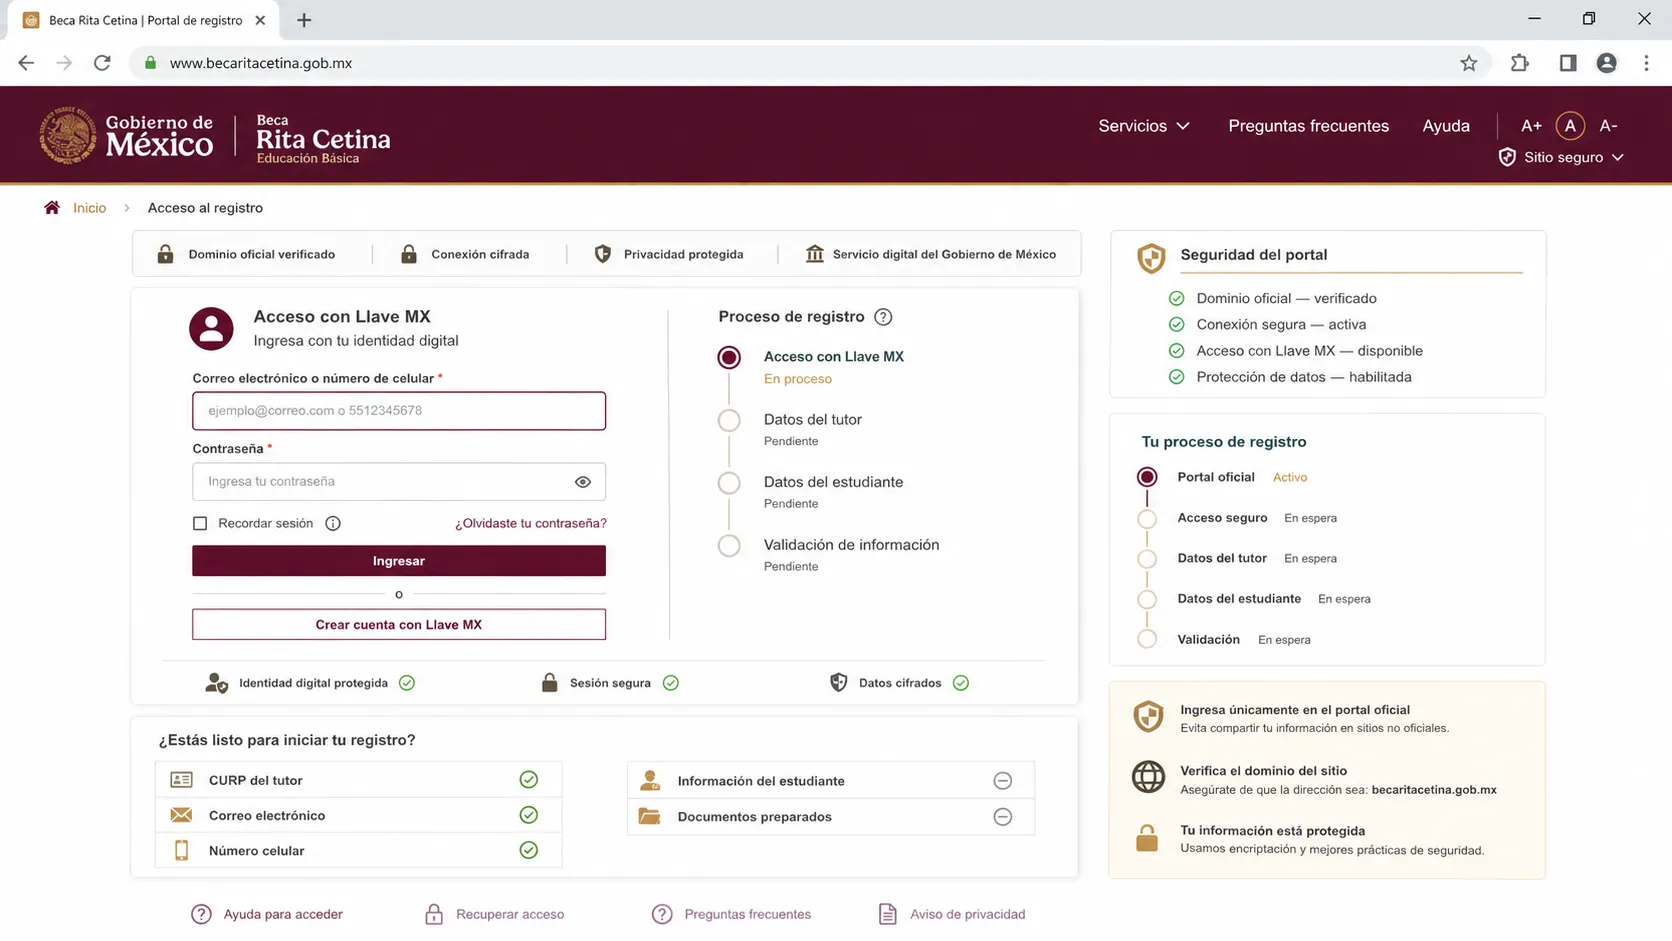Focus the correo electrónico o celular field

[x=399, y=411]
